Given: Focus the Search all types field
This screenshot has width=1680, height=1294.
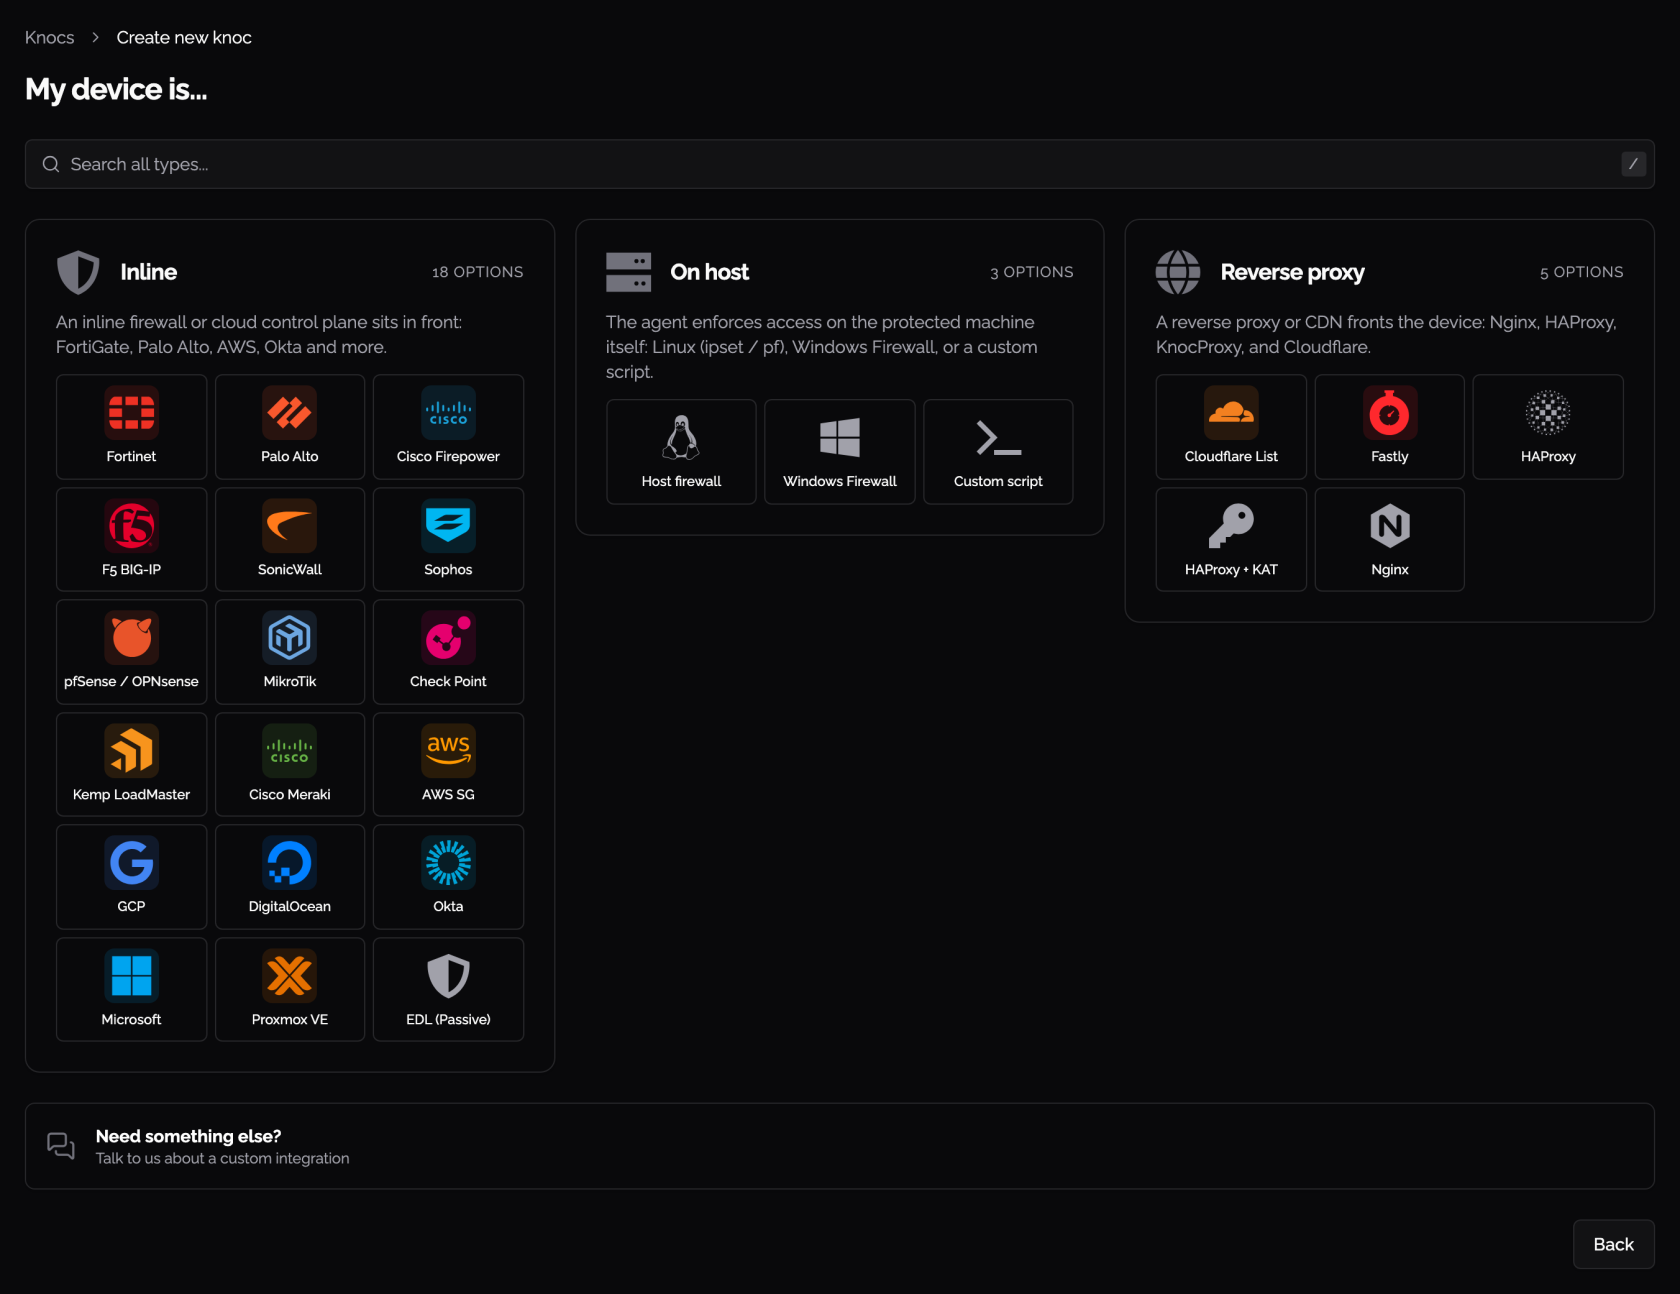Looking at the screenshot, I should pos(840,164).
